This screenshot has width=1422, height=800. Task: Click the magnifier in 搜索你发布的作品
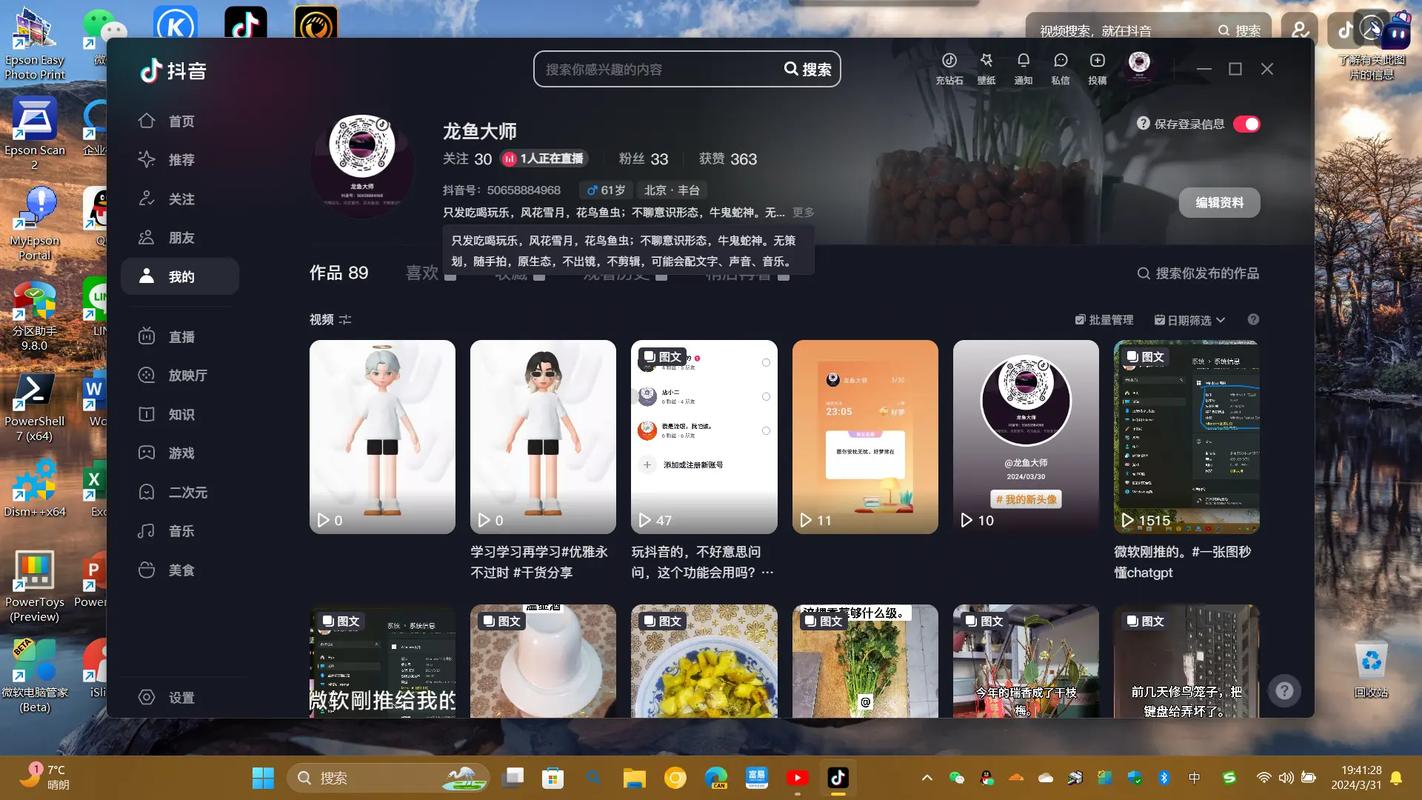[1143, 272]
